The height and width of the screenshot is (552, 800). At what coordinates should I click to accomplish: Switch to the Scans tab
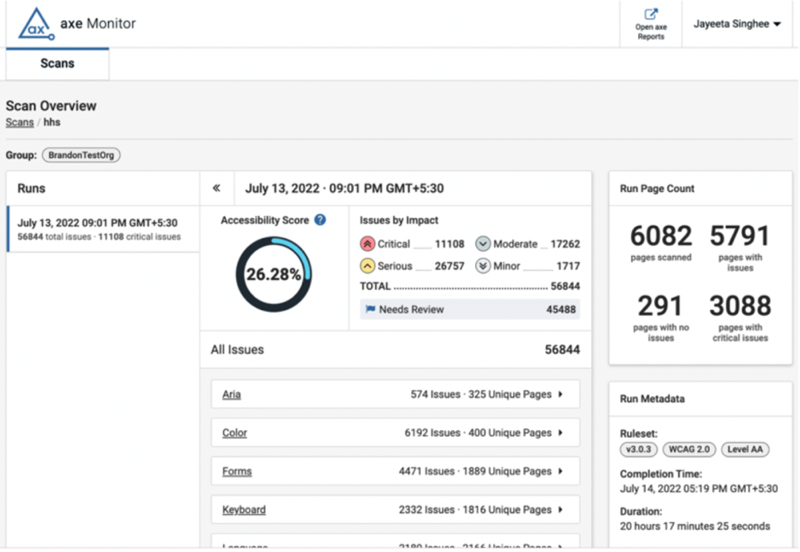57,63
